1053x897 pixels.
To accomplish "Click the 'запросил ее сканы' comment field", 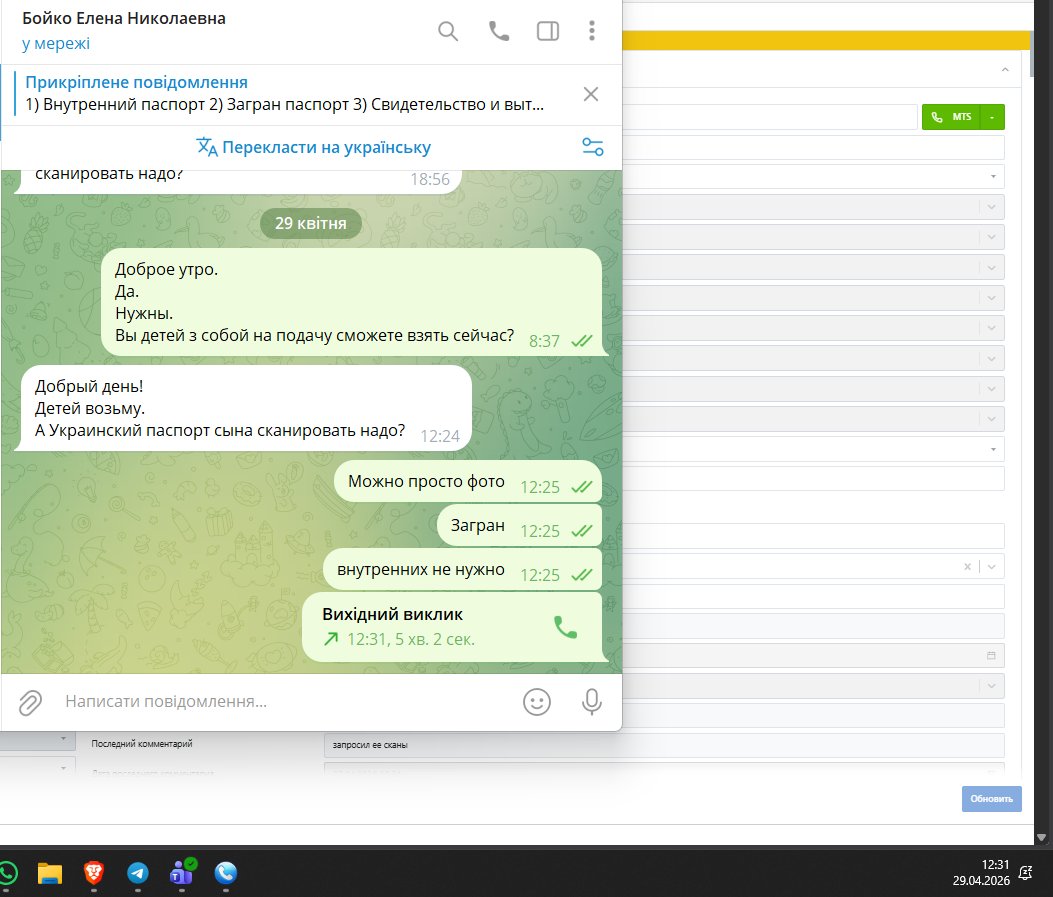I will click(663, 745).
